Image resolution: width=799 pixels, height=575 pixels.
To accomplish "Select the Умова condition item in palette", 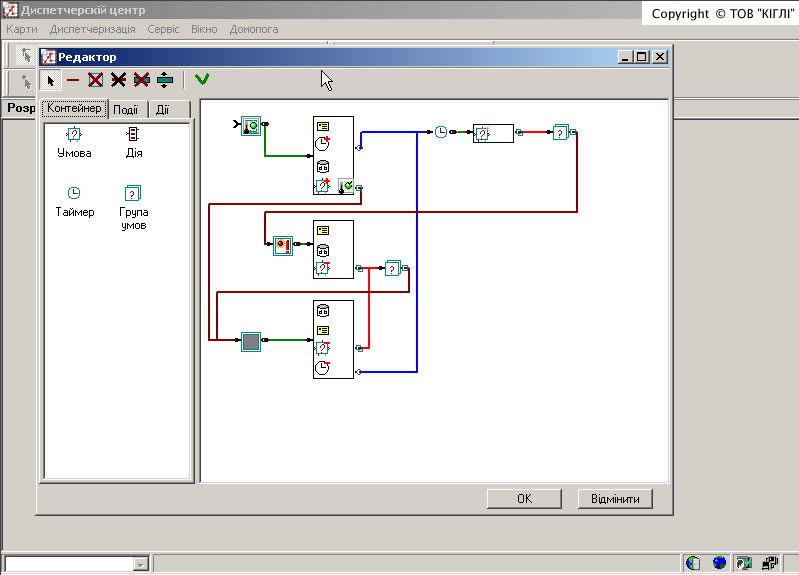I will 74,142.
